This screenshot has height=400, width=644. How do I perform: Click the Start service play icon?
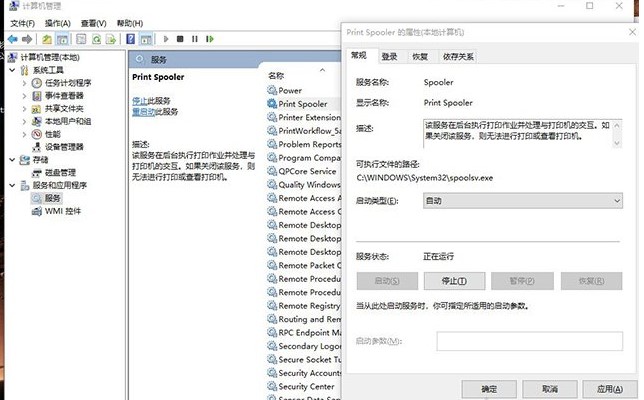click(x=166, y=39)
